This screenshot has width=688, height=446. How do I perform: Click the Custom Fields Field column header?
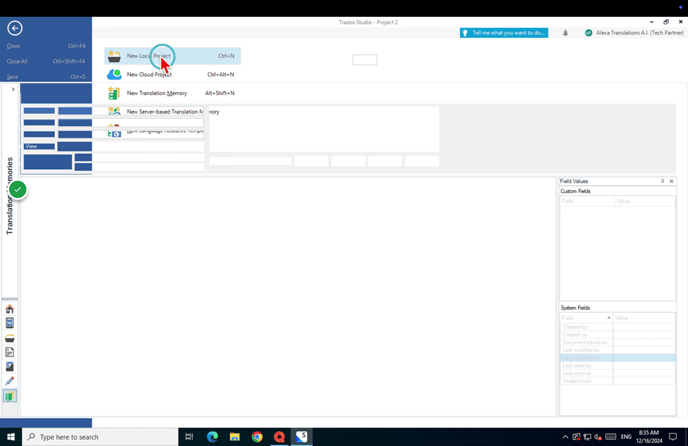[587, 201]
